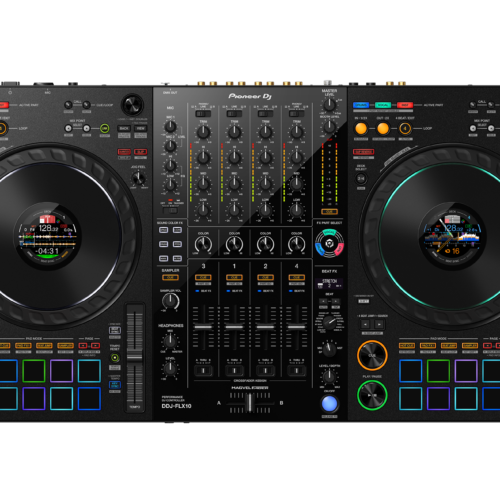The width and height of the screenshot is (500, 500).
Task: Select the teal VOCAL active part button
Action: coord(383,105)
